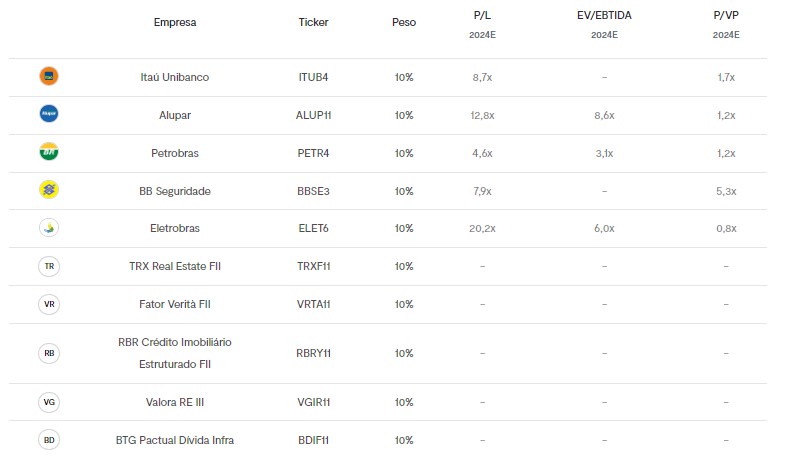This screenshot has height=461, width=802.
Task: Open the PETR4 ticker text
Action: tap(314, 153)
